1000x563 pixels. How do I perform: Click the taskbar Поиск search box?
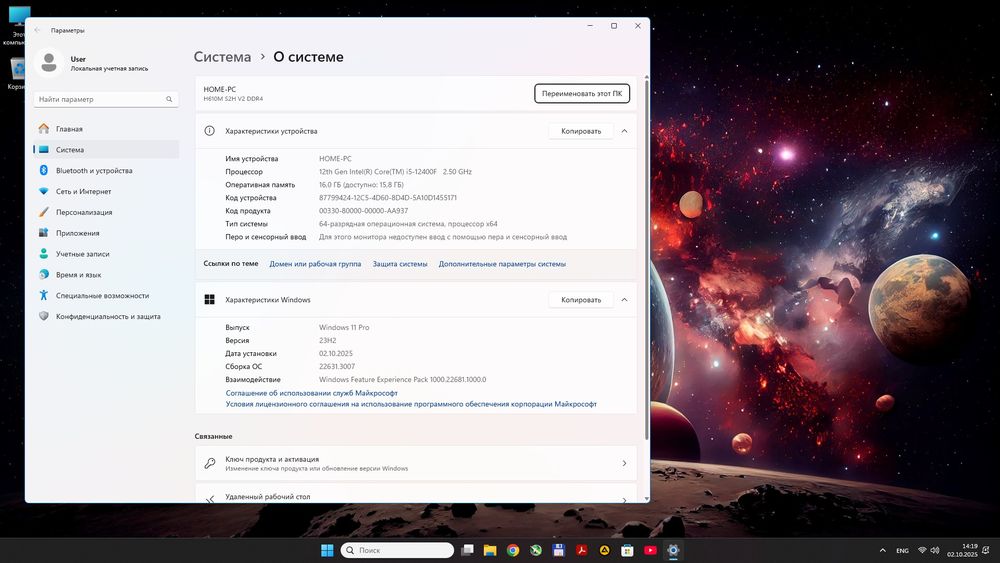pos(397,550)
